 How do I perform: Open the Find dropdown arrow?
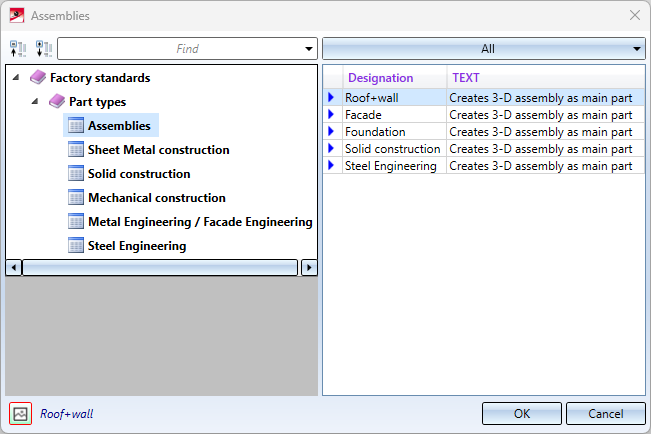click(x=308, y=49)
